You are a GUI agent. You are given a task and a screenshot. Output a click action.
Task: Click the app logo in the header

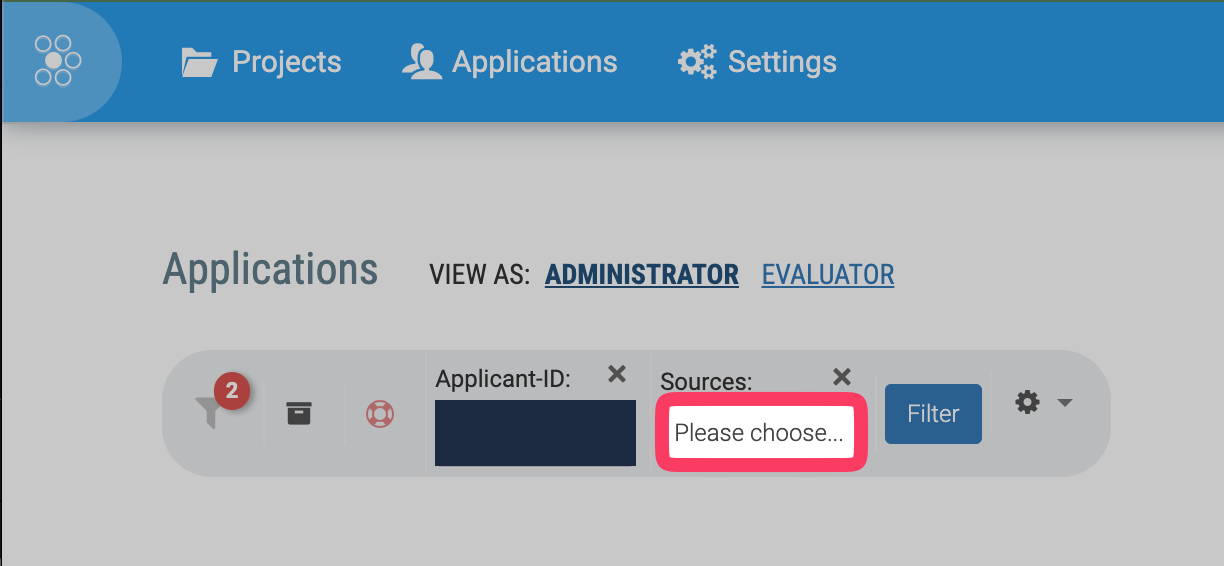tap(58, 62)
